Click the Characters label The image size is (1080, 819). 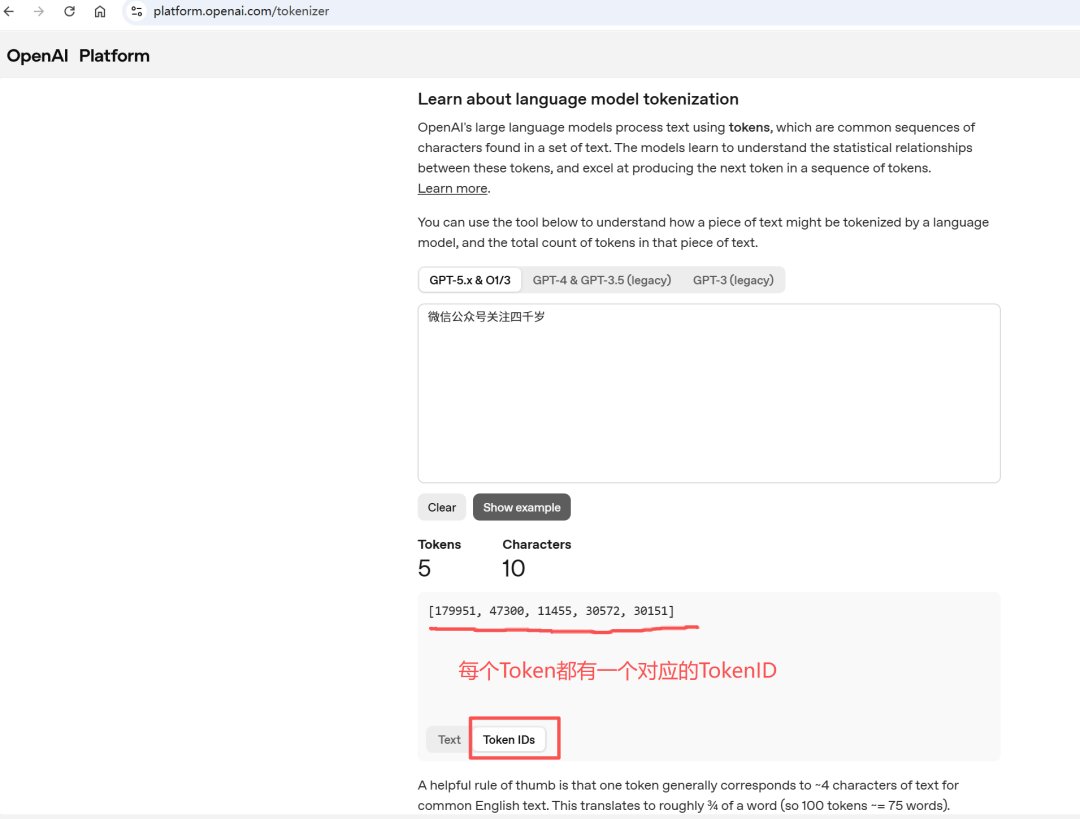pos(537,544)
